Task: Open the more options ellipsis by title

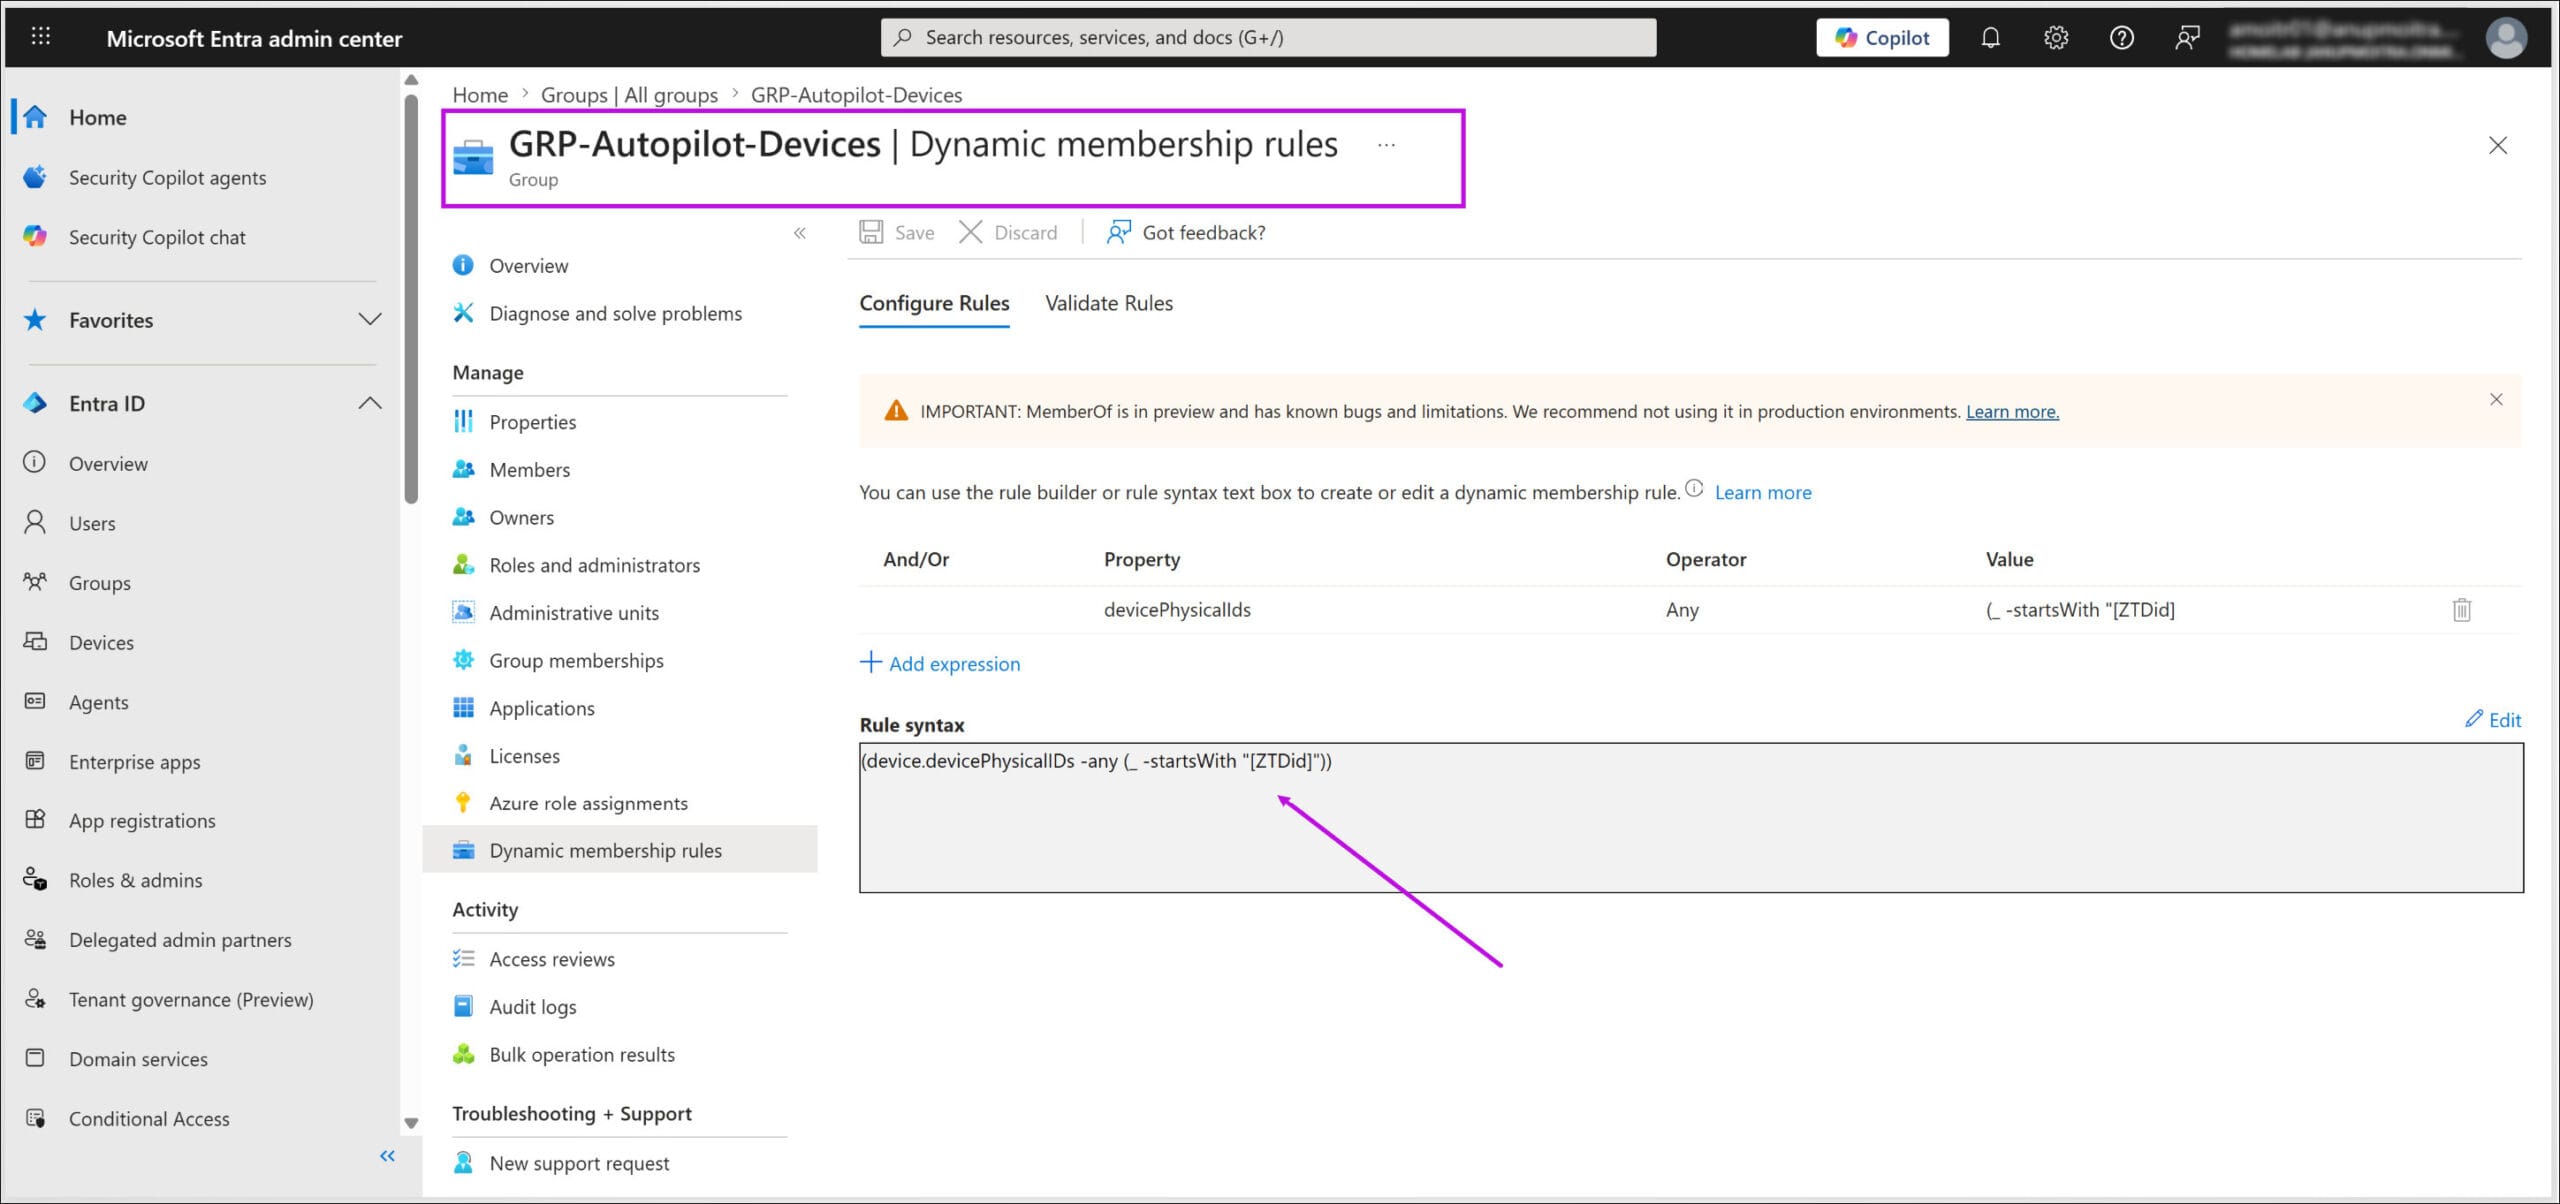Action: coord(1386,145)
